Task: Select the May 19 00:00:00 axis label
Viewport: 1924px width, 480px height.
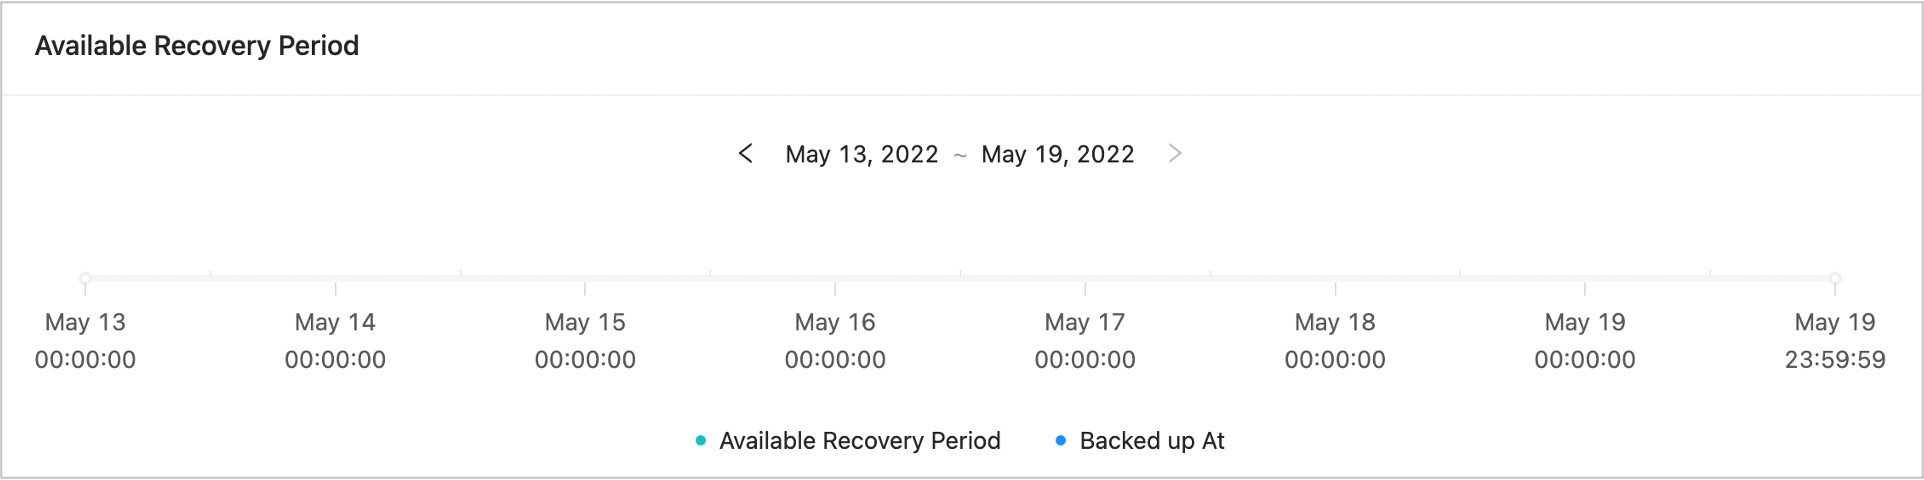Action: coord(1585,340)
